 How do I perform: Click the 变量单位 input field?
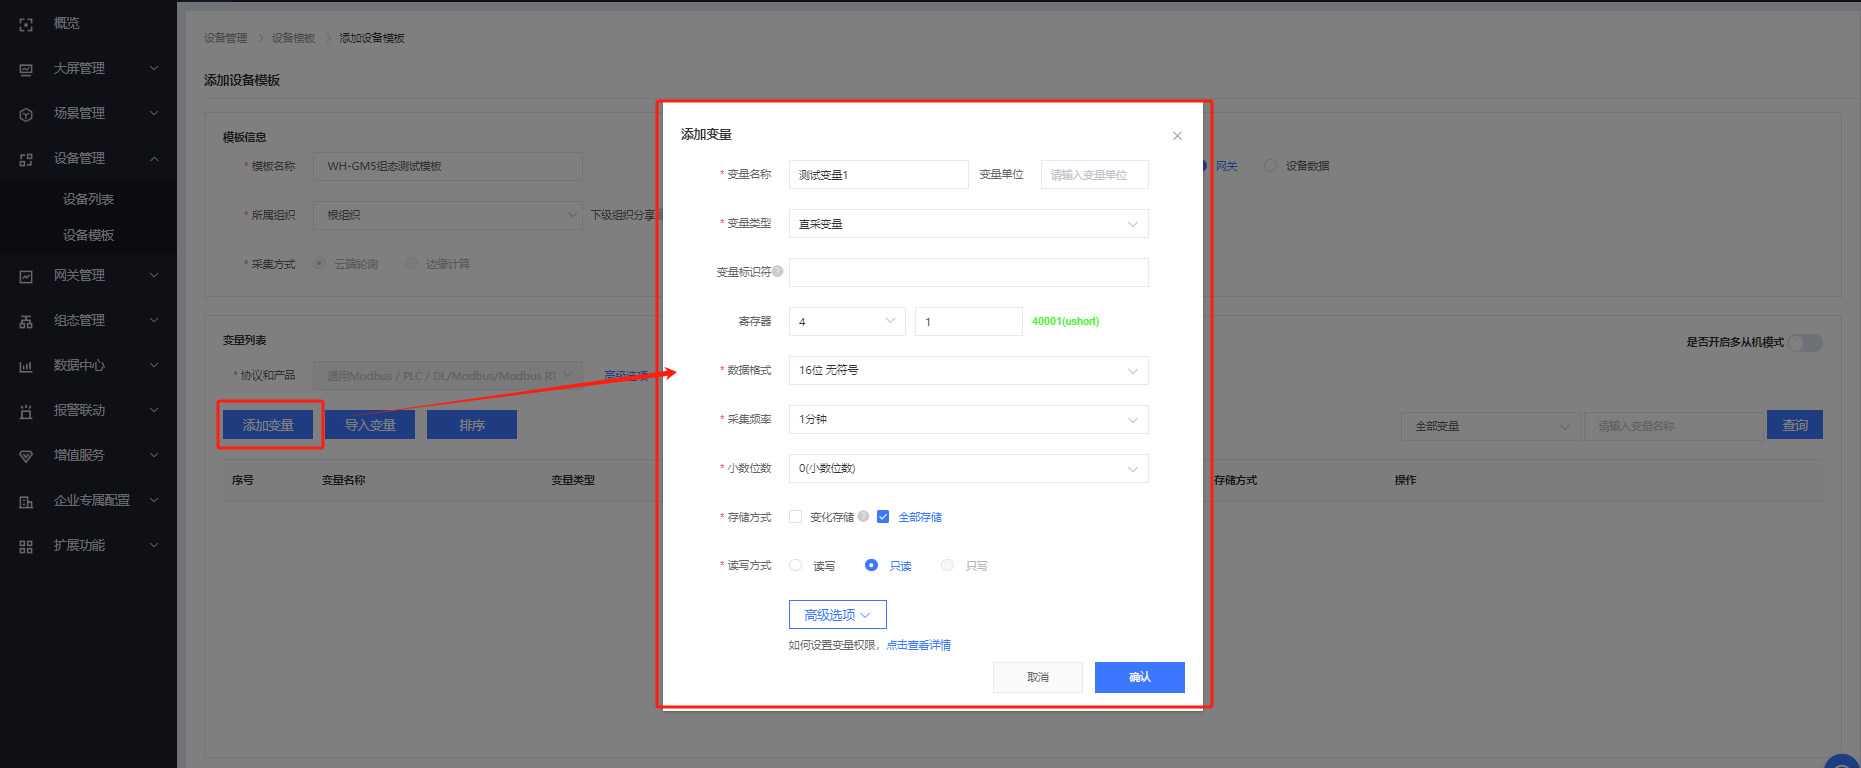1094,175
